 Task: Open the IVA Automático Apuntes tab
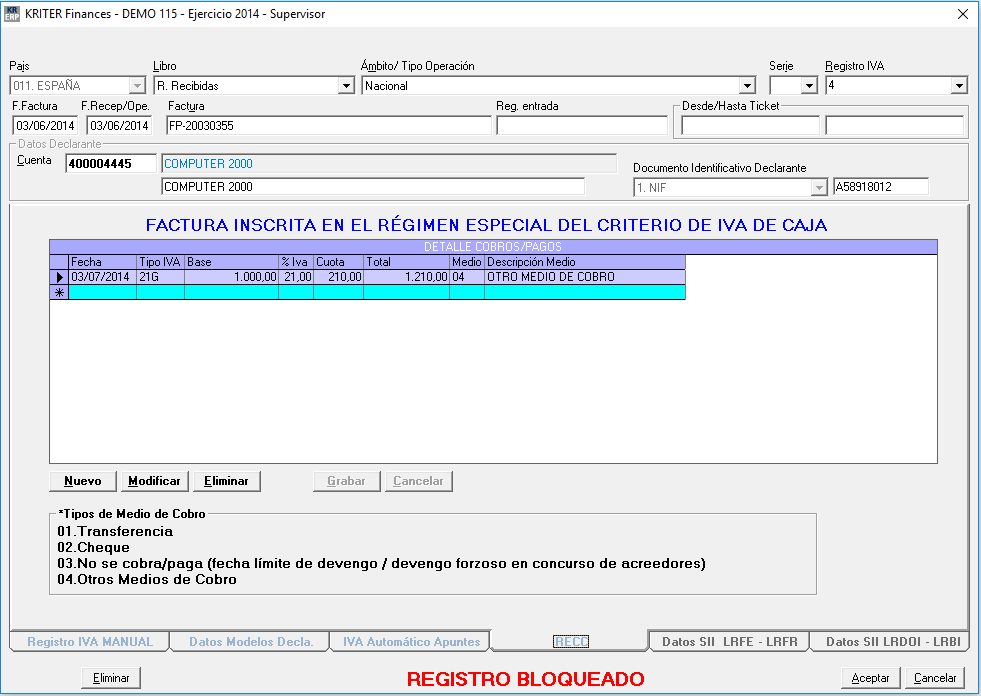[x=411, y=642]
